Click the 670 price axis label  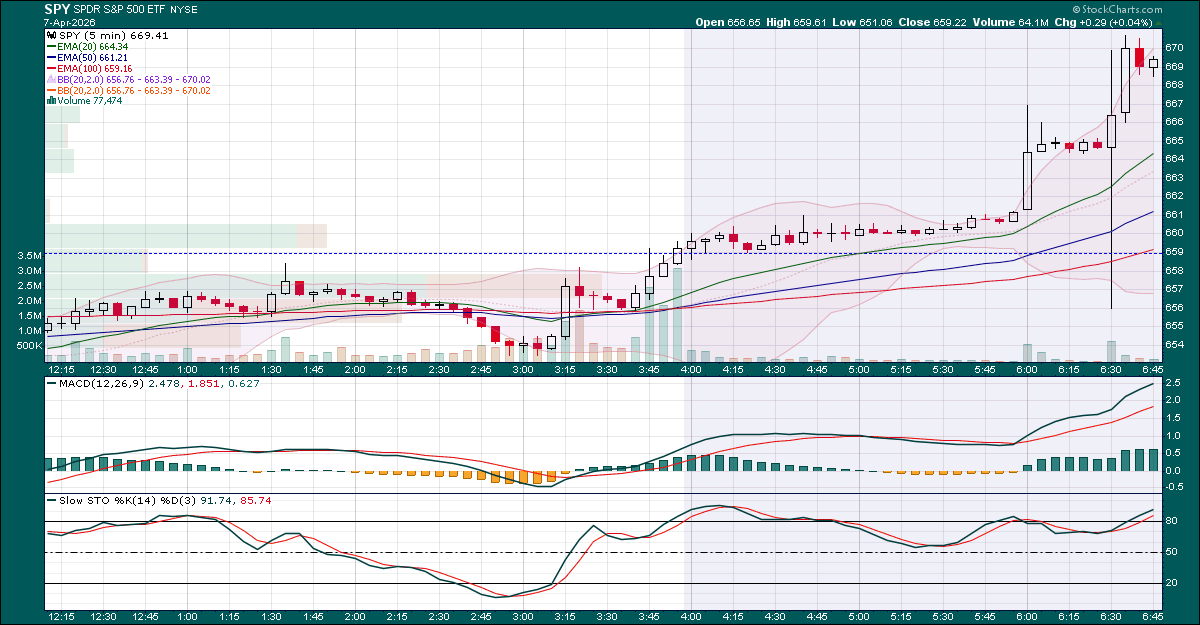pyautogui.click(x=1175, y=48)
